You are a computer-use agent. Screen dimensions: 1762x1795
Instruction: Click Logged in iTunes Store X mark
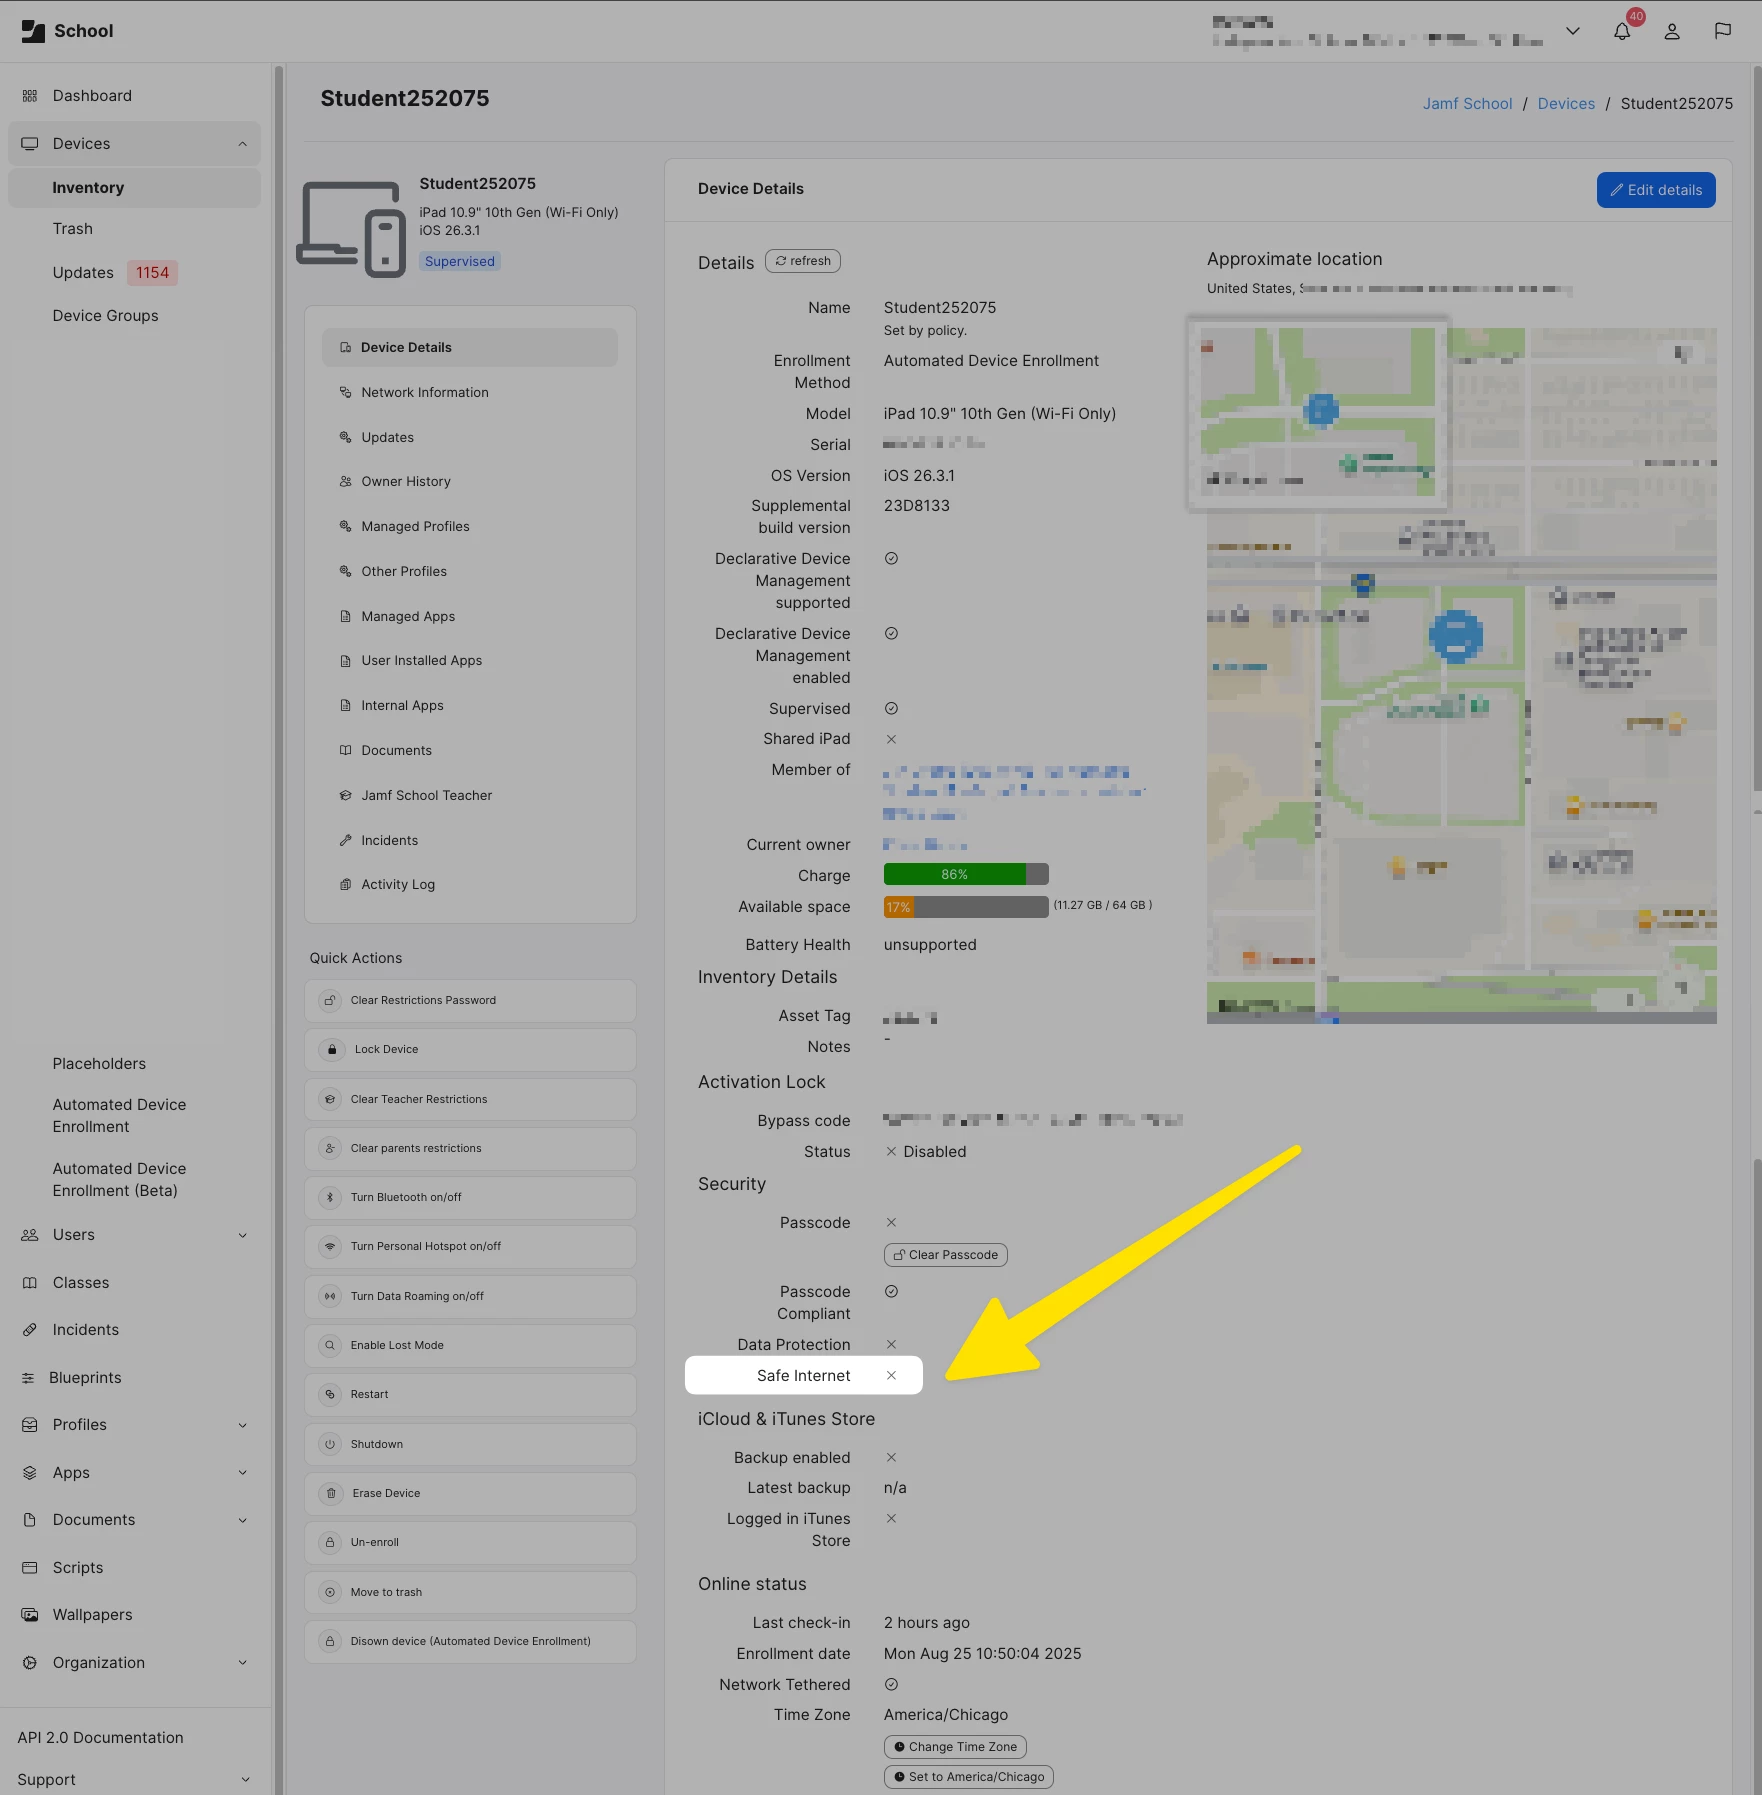click(891, 1518)
